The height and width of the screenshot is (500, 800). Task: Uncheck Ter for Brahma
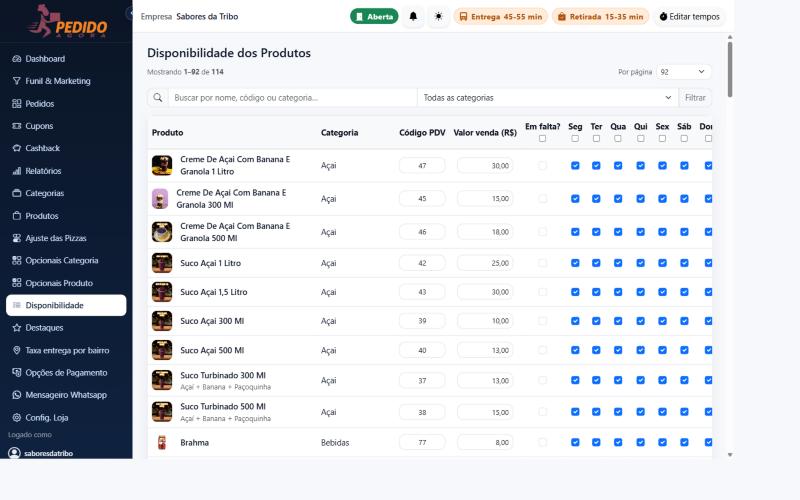[x=596, y=442]
